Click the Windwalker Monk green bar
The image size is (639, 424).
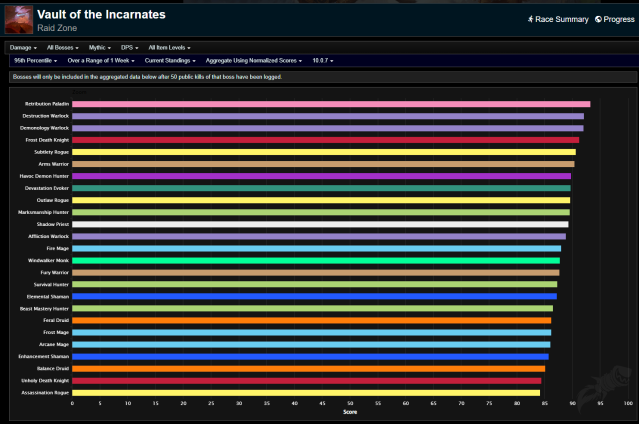pyautogui.click(x=316, y=261)
